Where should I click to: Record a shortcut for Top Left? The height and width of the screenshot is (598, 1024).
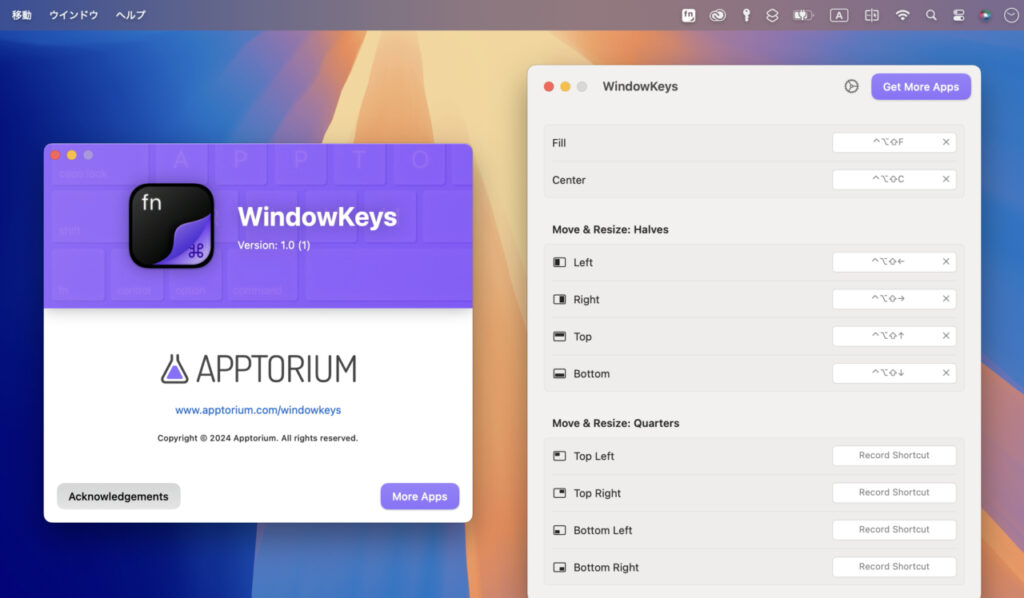893,456
